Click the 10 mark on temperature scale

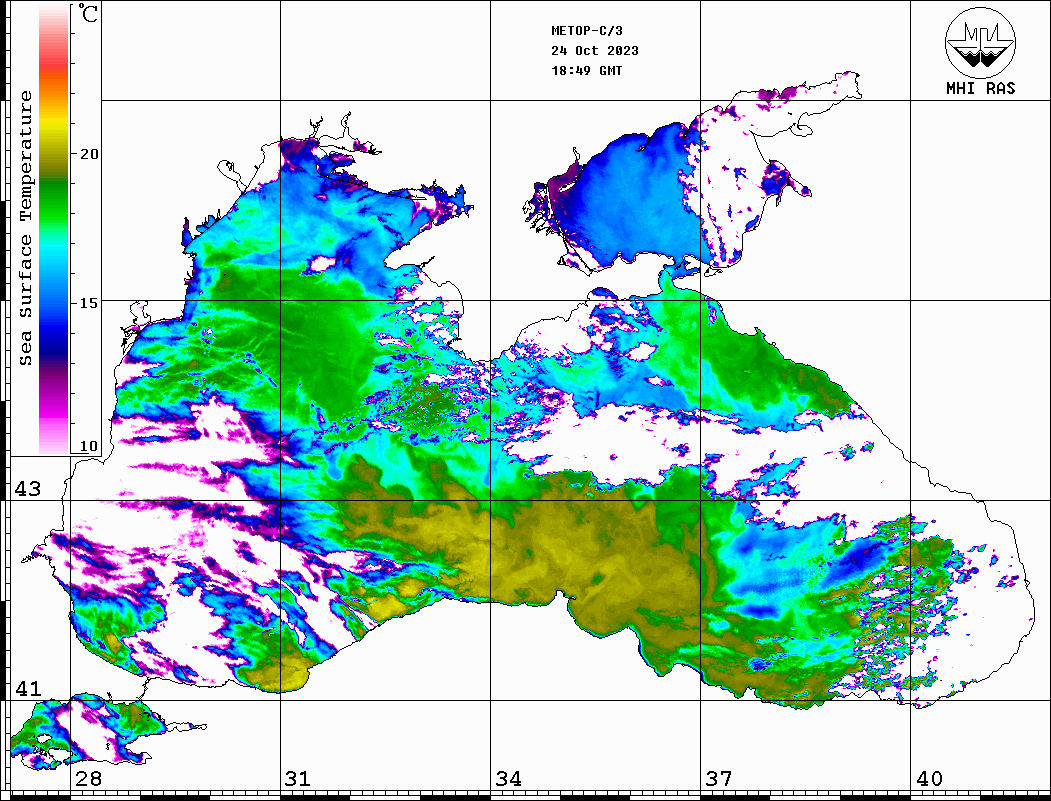88,446
